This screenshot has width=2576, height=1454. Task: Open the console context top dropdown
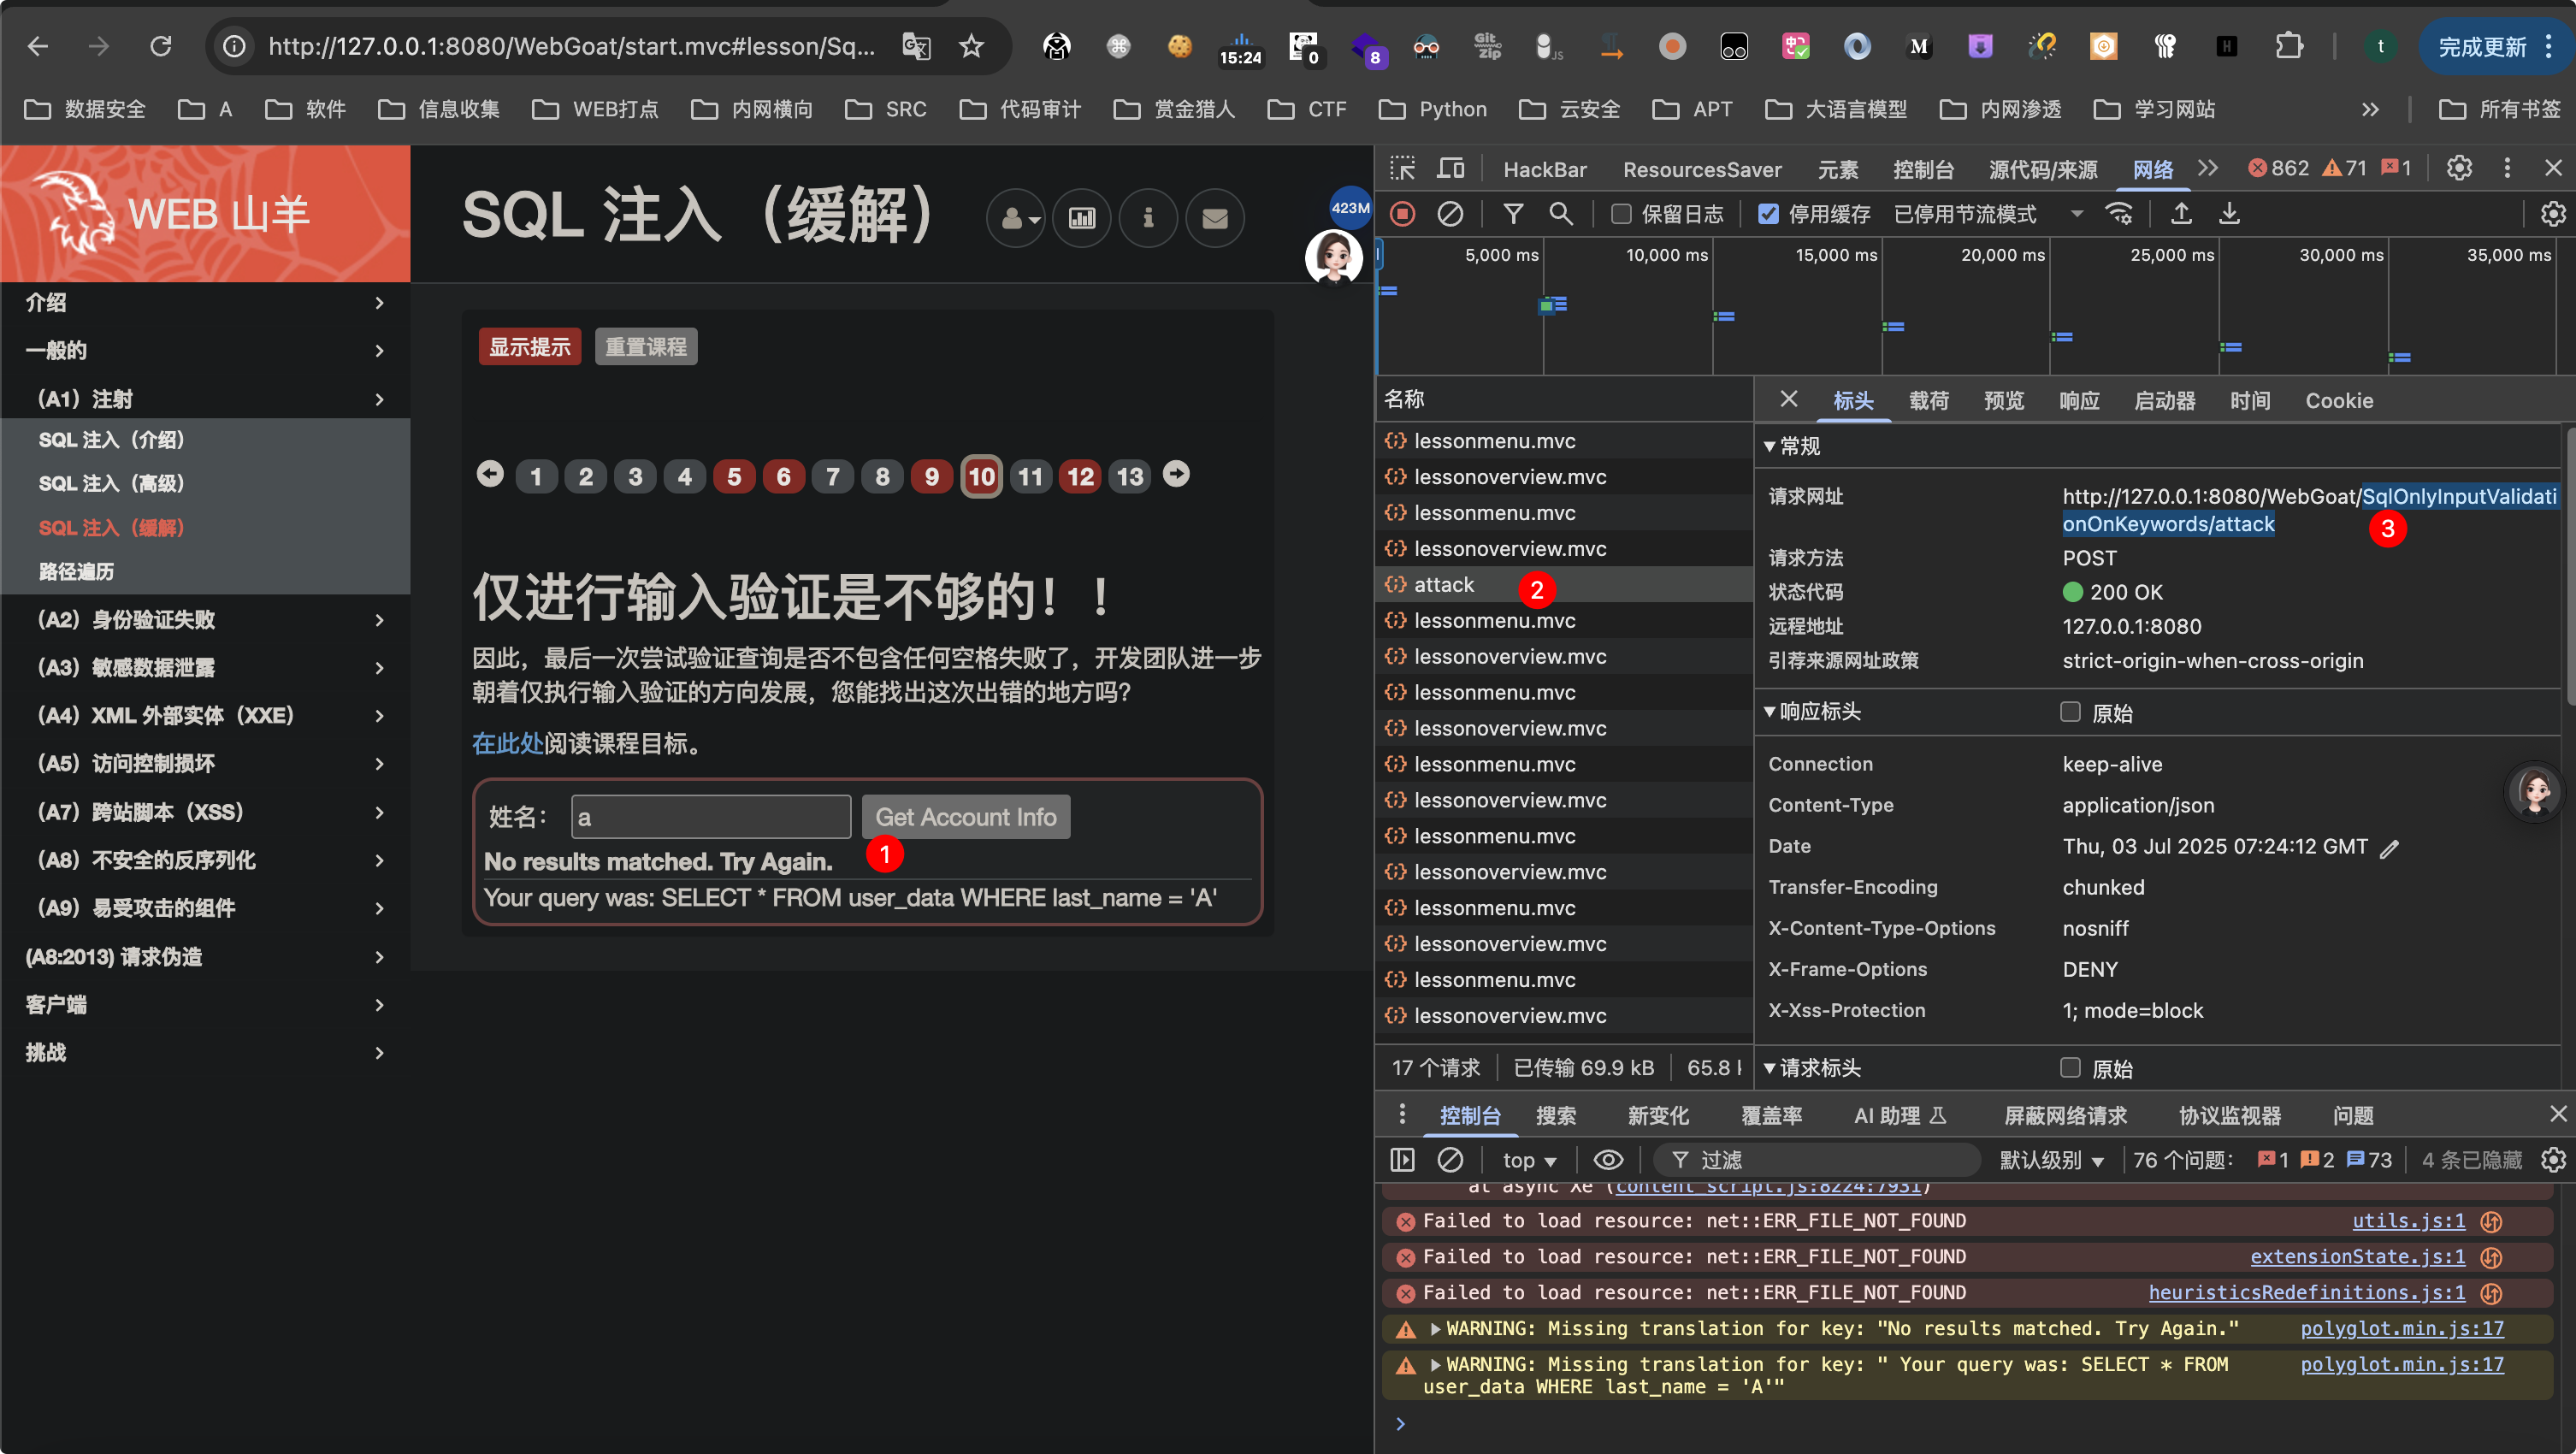pyautogui.click(x=1529, y=1160)
